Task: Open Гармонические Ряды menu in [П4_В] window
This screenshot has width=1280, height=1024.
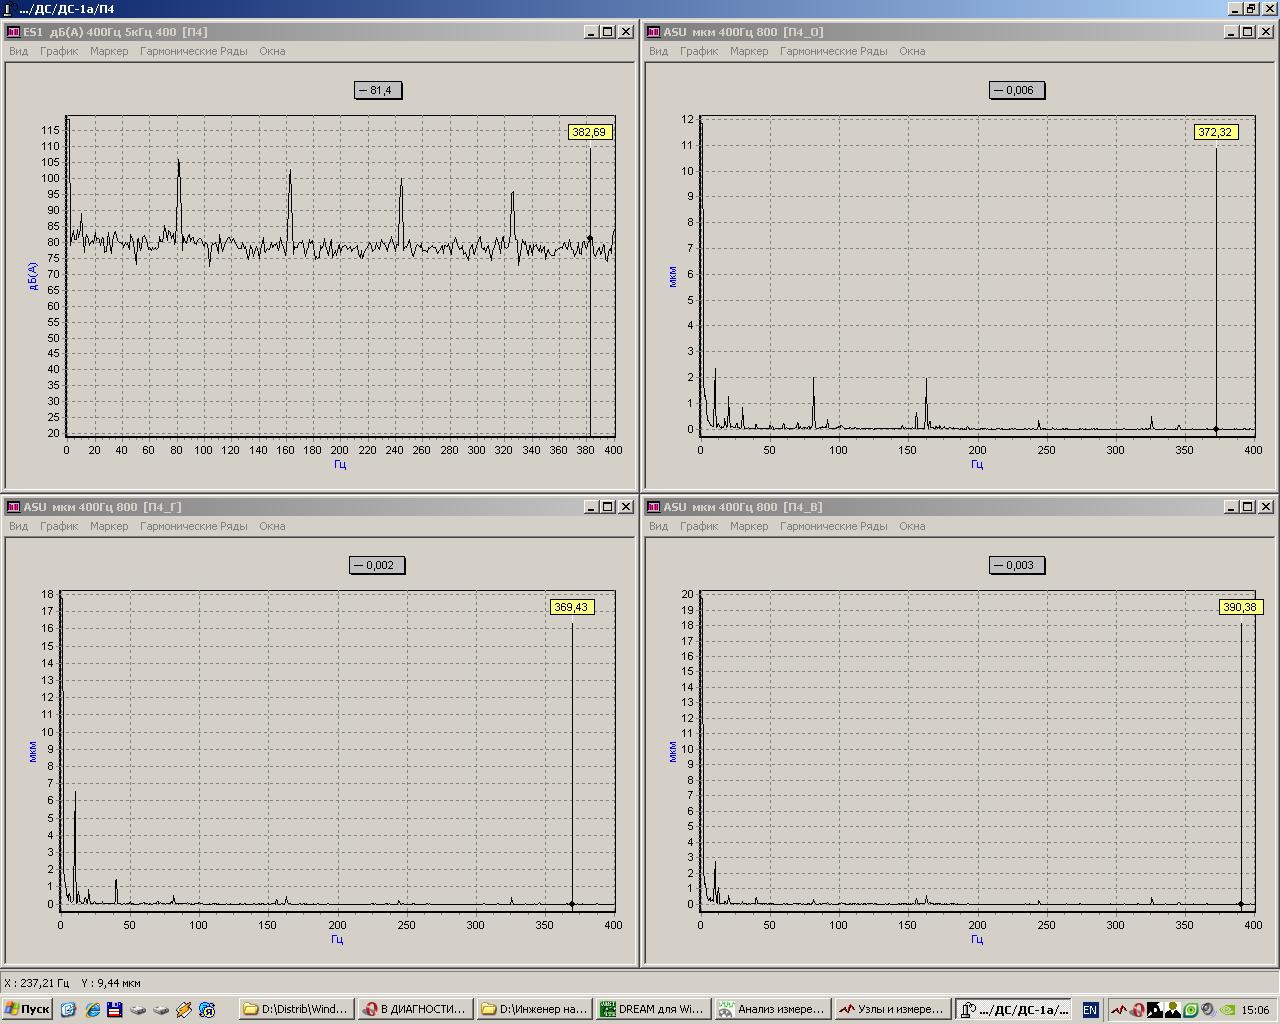Action: tap(834, 526)
